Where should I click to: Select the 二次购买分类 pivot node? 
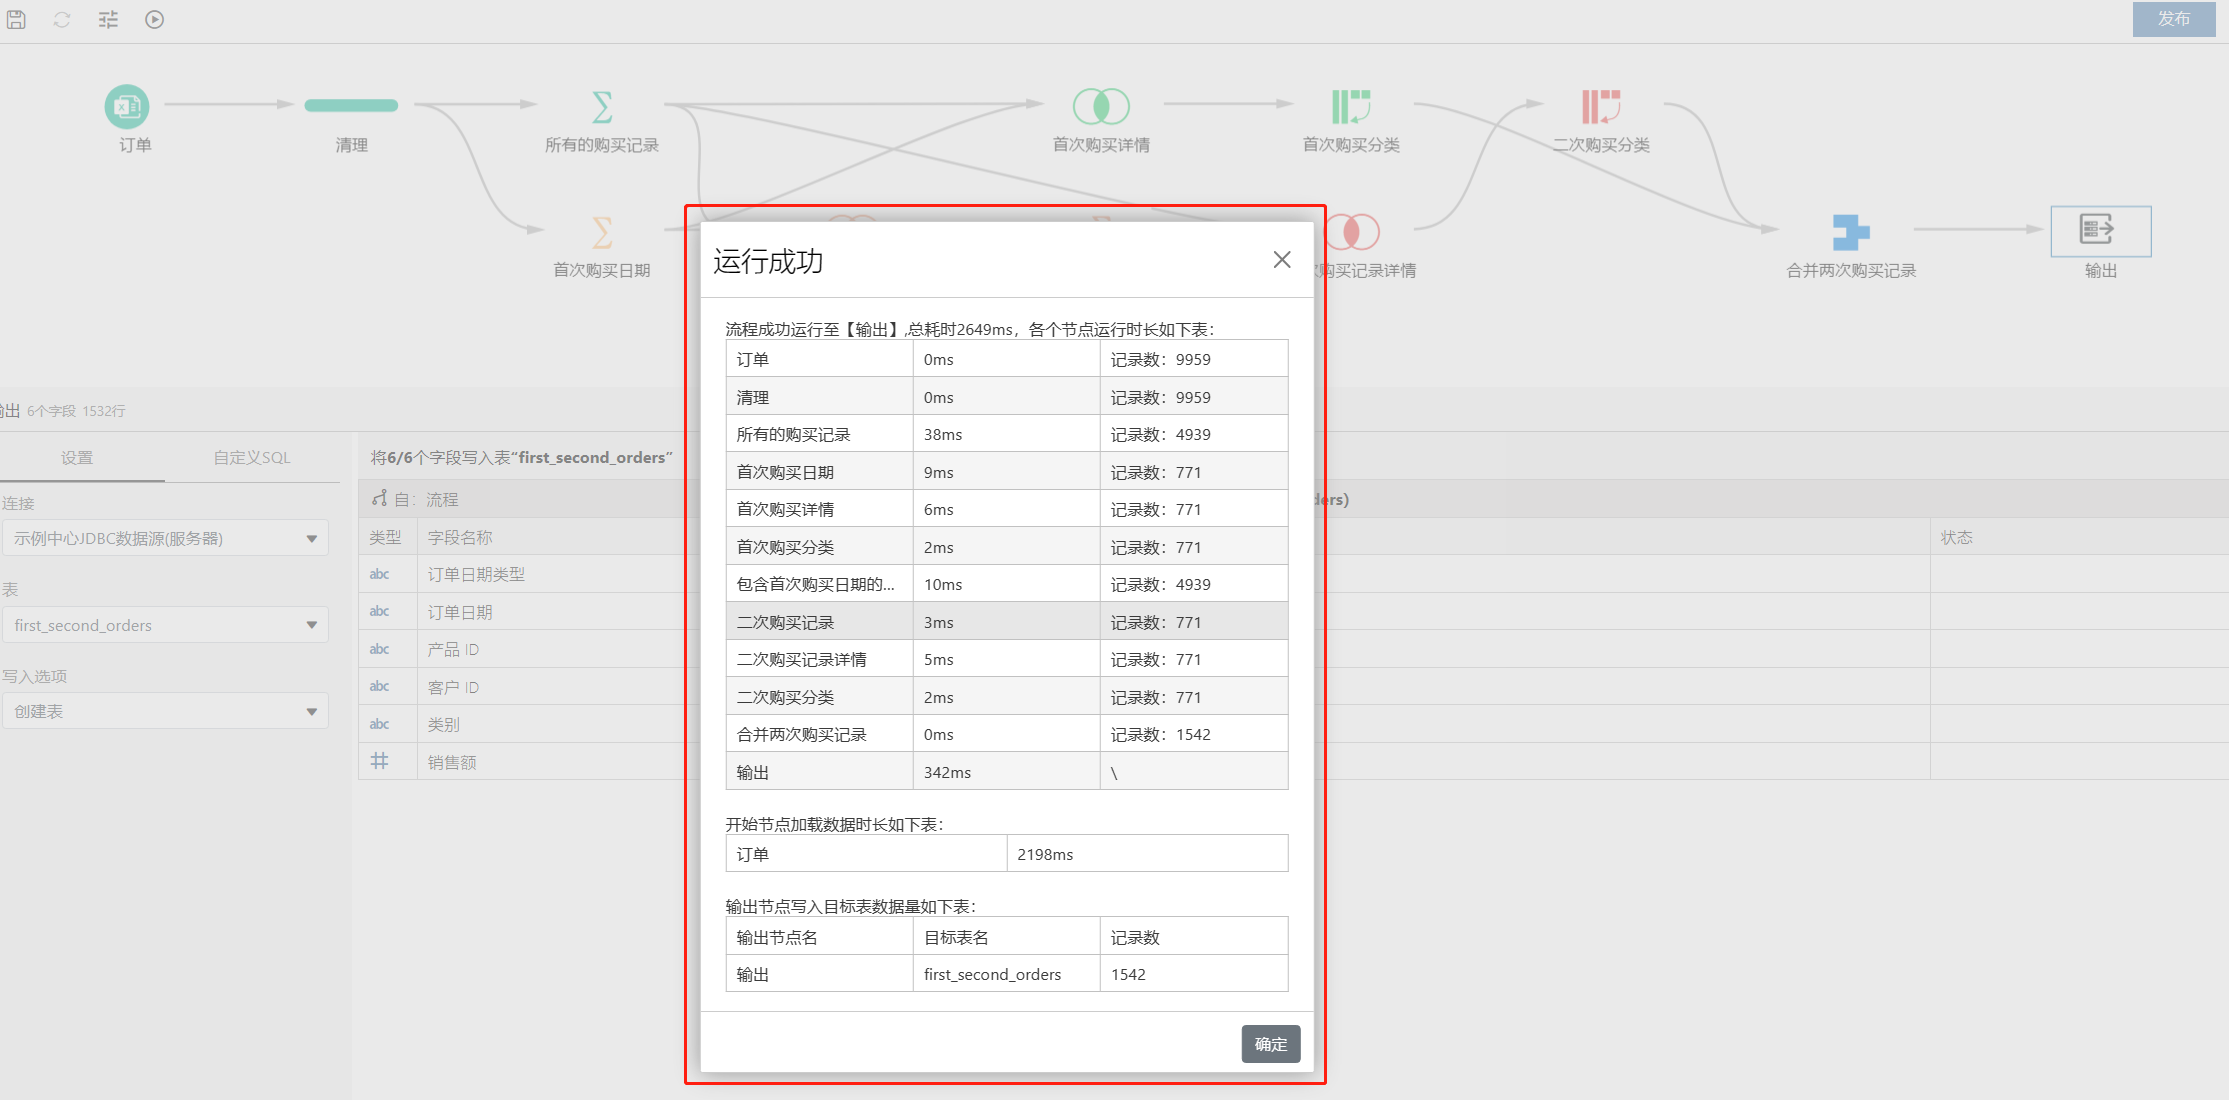click(x=1601, y=106)
